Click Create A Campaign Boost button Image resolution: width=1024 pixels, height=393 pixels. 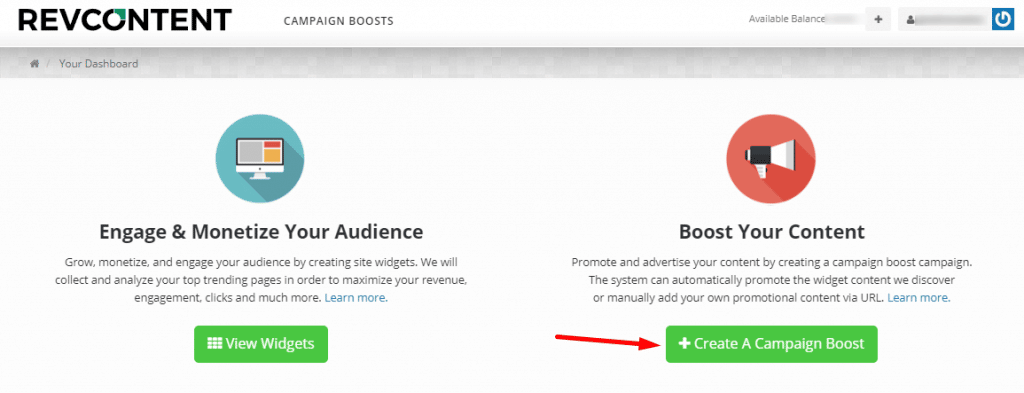click(771, 344)
